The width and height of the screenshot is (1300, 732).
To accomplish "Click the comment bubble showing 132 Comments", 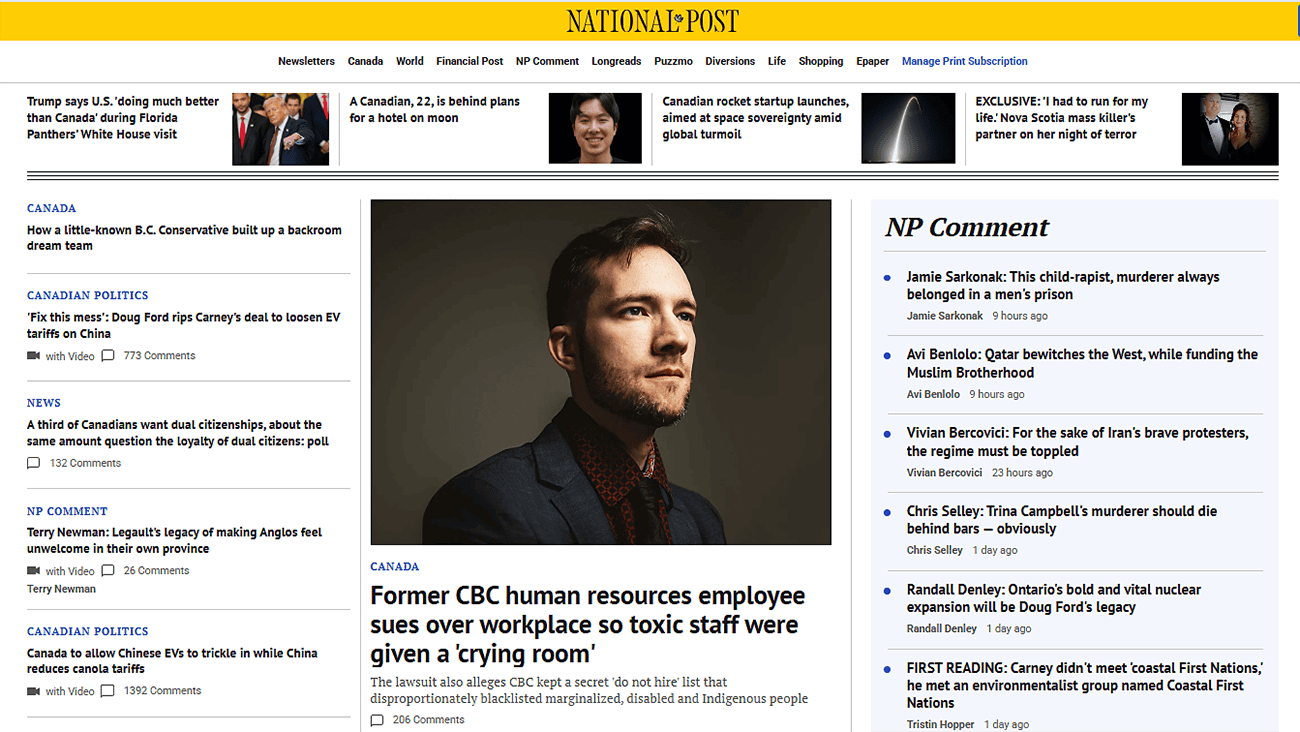I will (x=33, y=462).
